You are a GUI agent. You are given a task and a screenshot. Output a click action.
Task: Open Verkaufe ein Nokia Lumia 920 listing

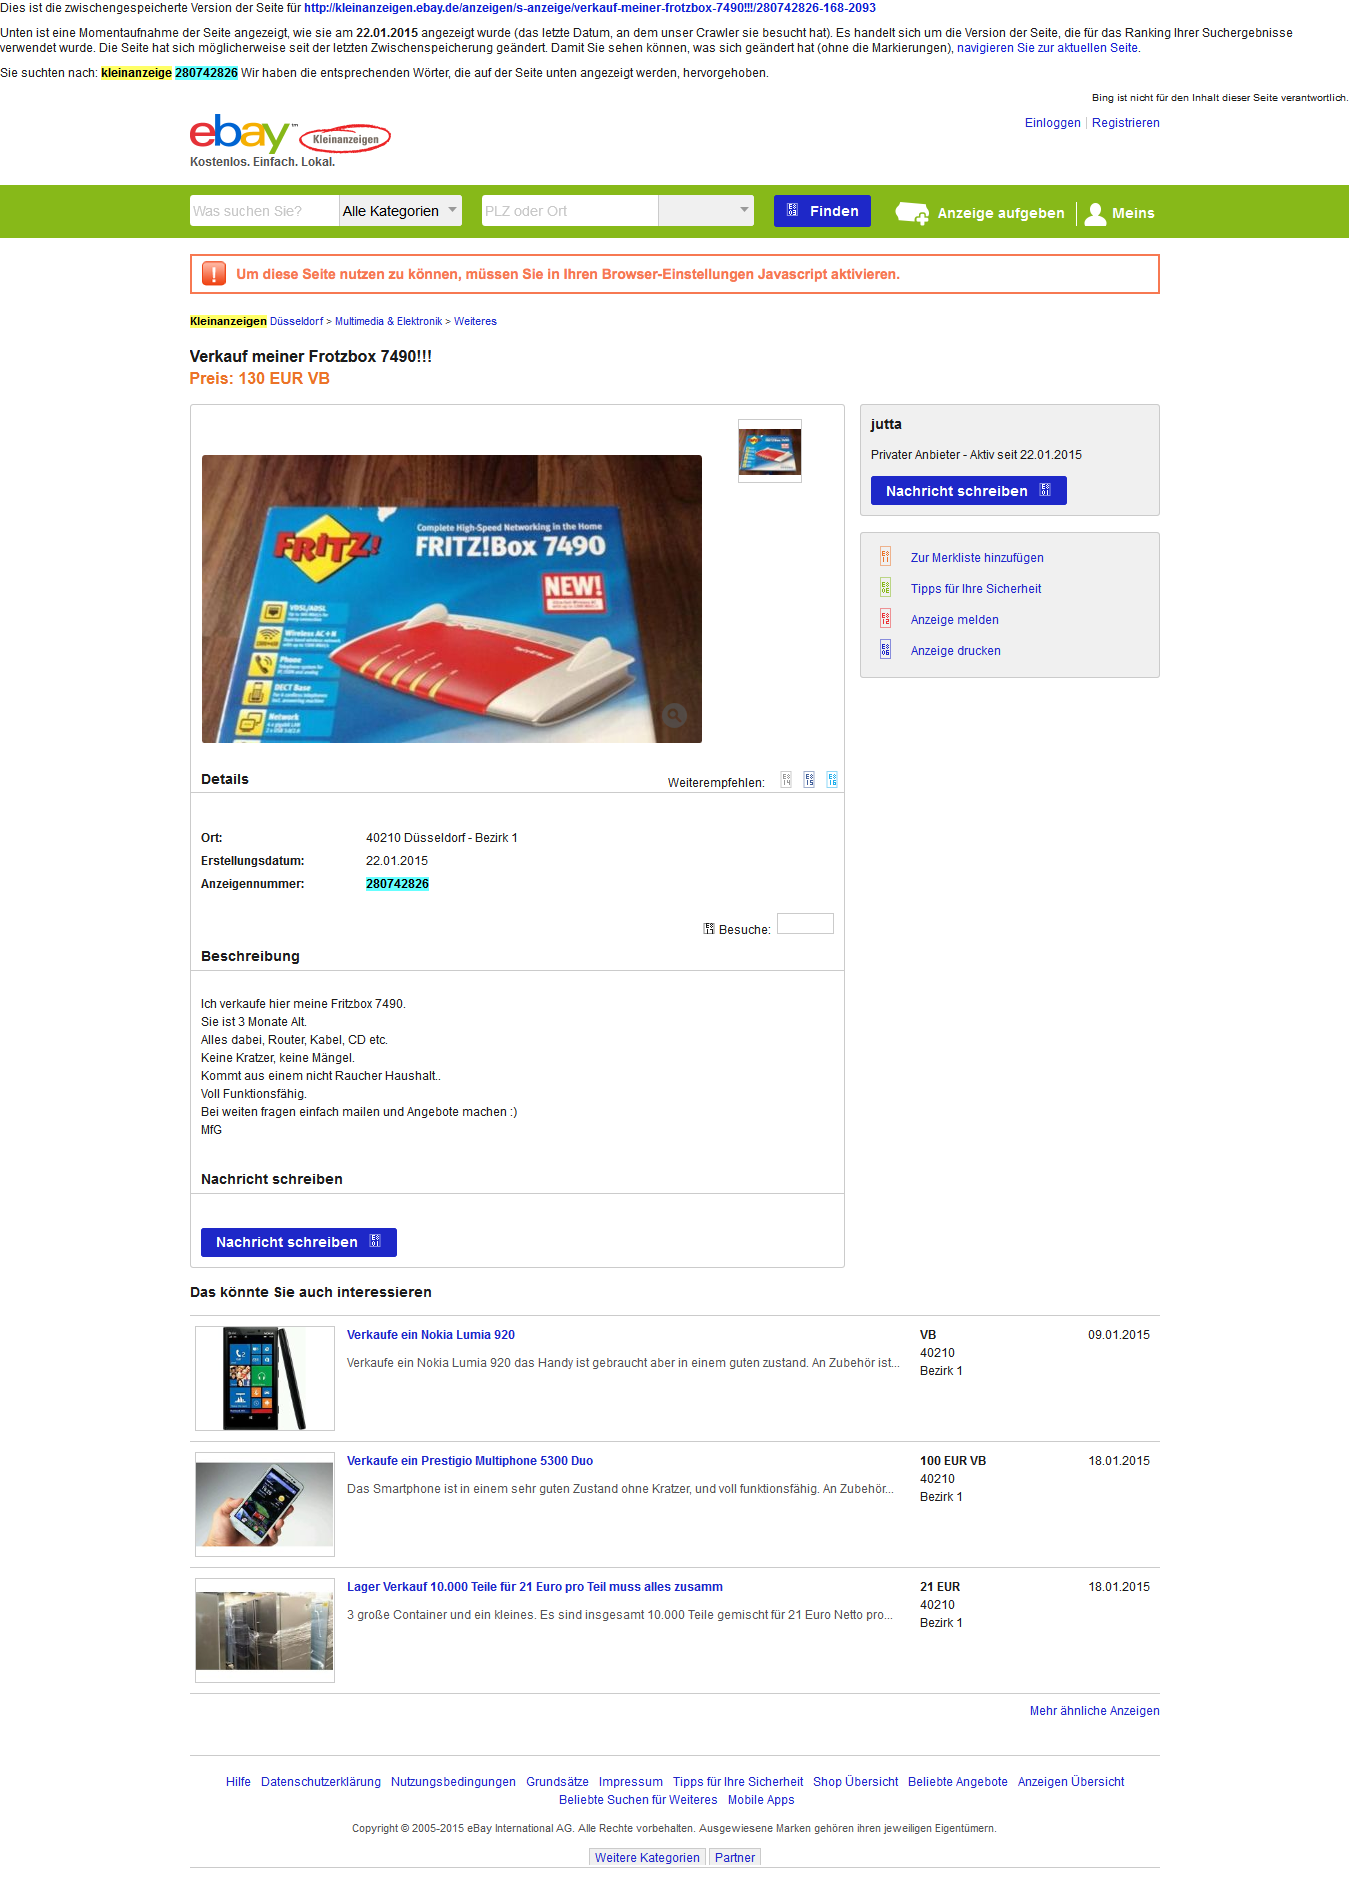click(x=431, y=1335)
